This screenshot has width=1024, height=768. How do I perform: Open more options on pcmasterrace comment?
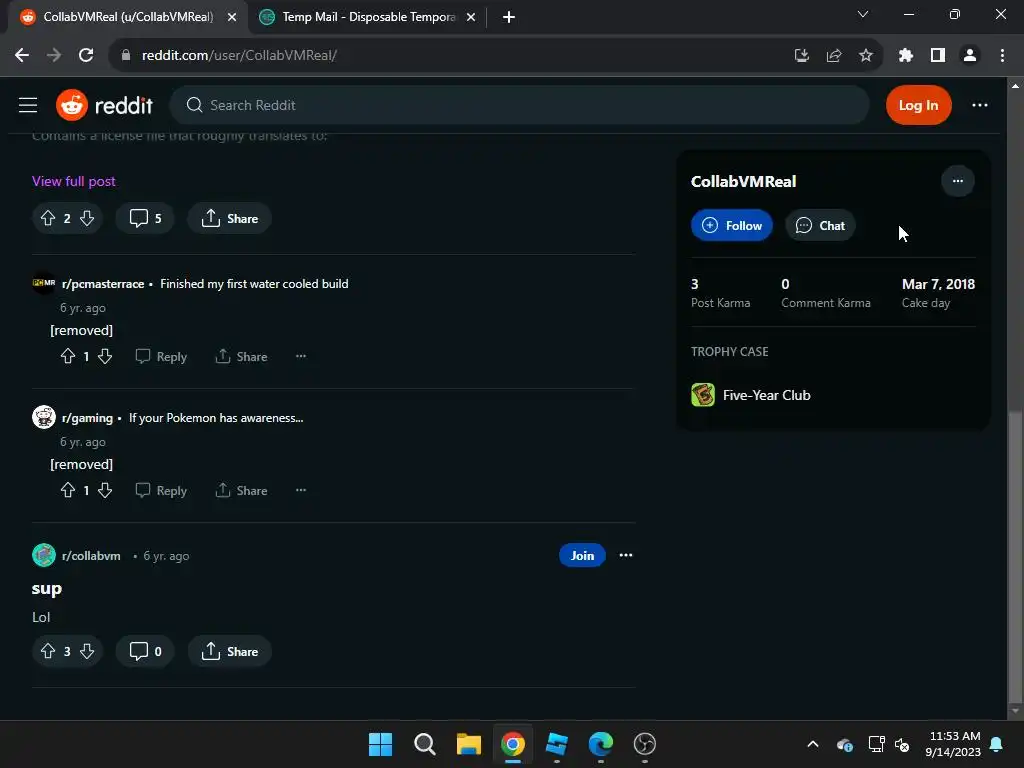pos(301,357)
